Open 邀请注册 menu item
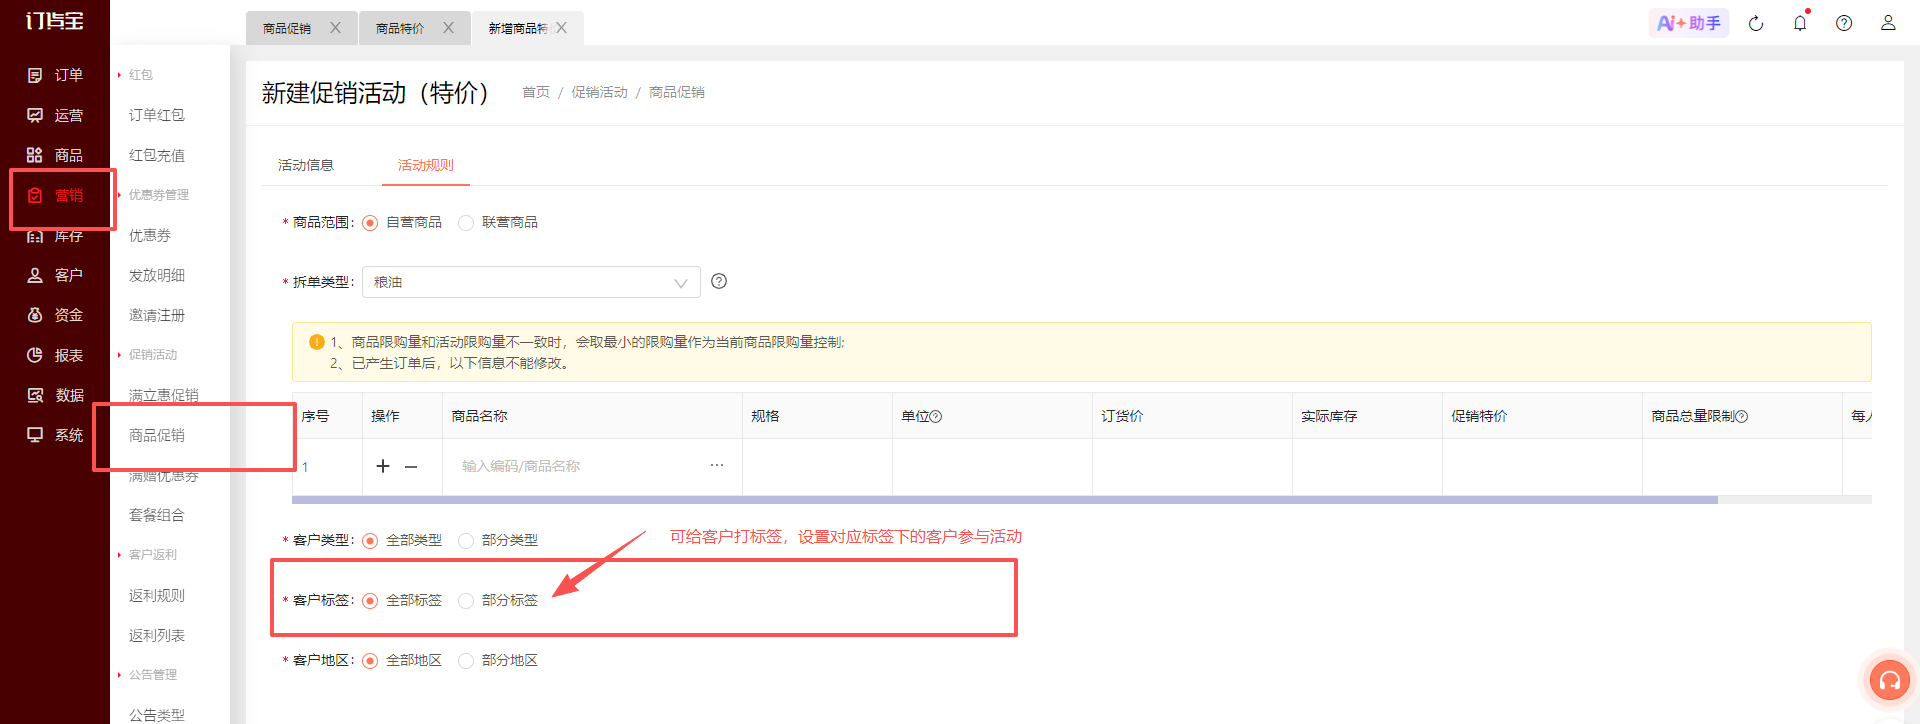The image size is (1920, 724). [x=157, y=315]
